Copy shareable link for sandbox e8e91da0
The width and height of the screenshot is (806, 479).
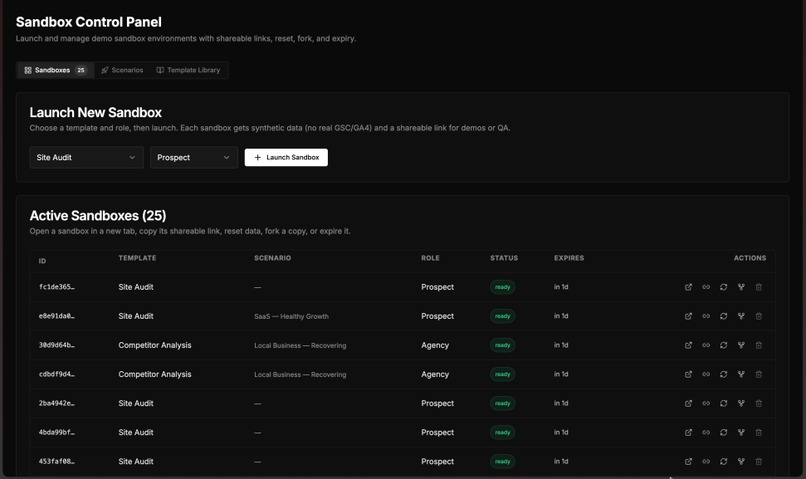[706, 316]
